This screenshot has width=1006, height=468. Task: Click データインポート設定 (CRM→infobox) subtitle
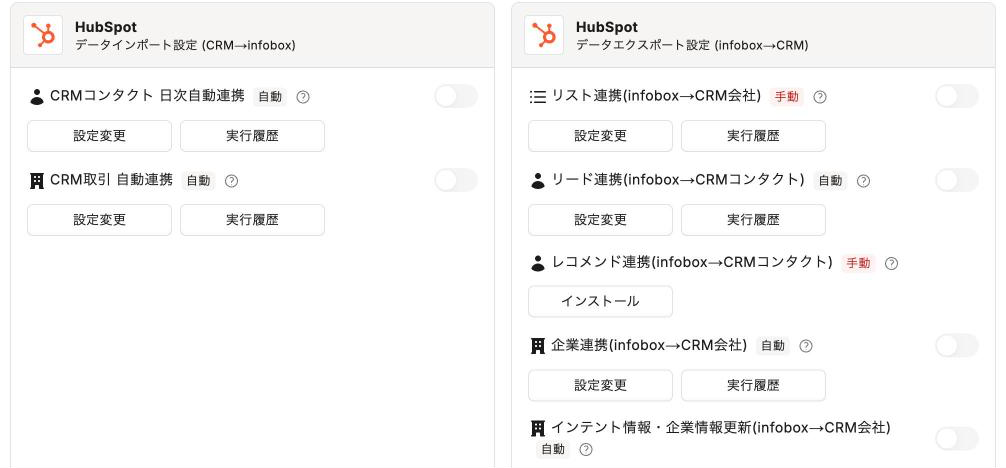coord(185,46)
